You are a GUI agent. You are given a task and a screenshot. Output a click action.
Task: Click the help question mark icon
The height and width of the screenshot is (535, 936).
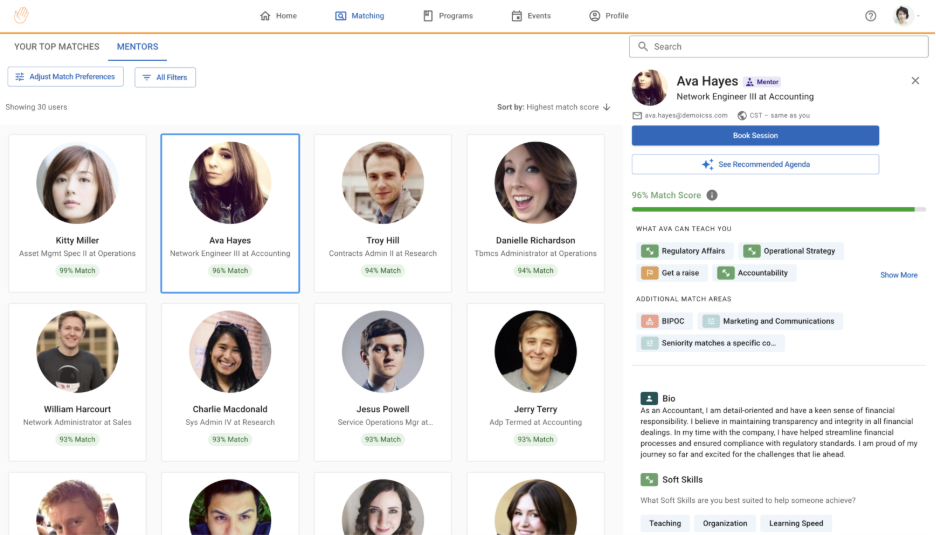point(870,16)
